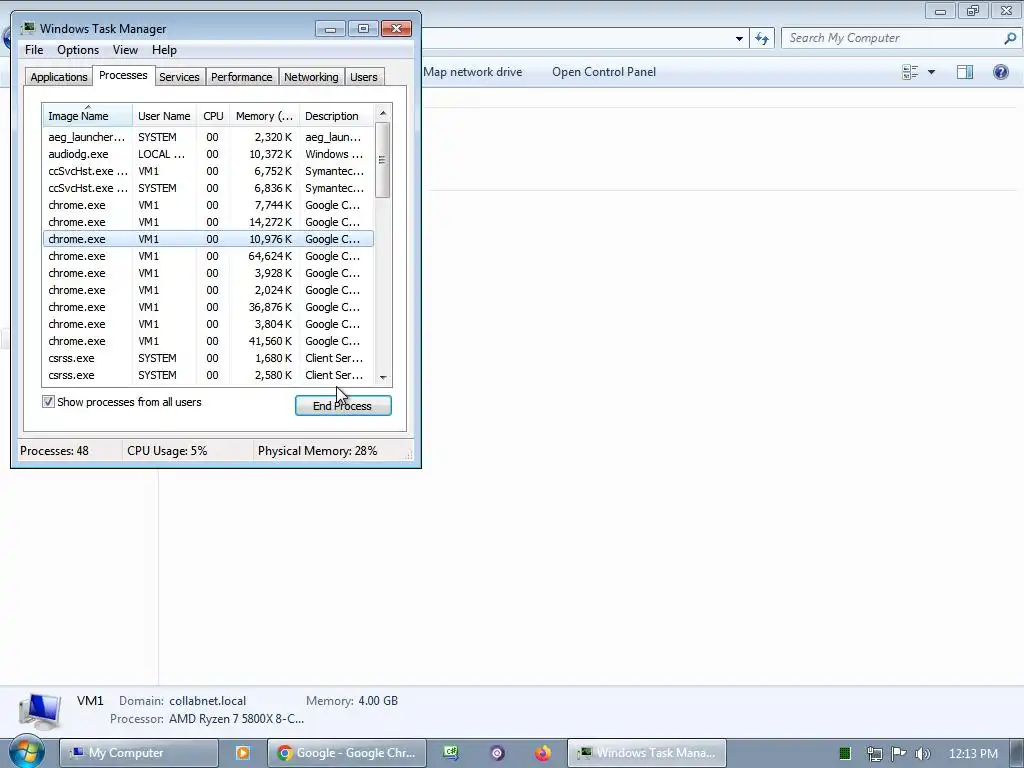The width and height of the screenshot is (1024, 768).
Task: Open the Options menu
Action: coord(78,50)
